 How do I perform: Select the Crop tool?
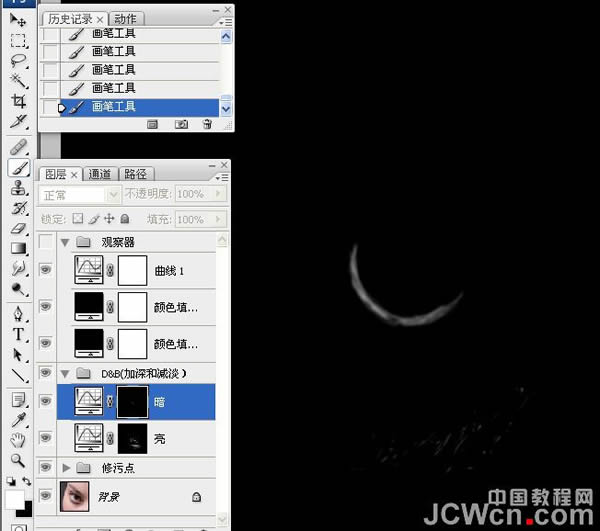[x=18, y=101]
